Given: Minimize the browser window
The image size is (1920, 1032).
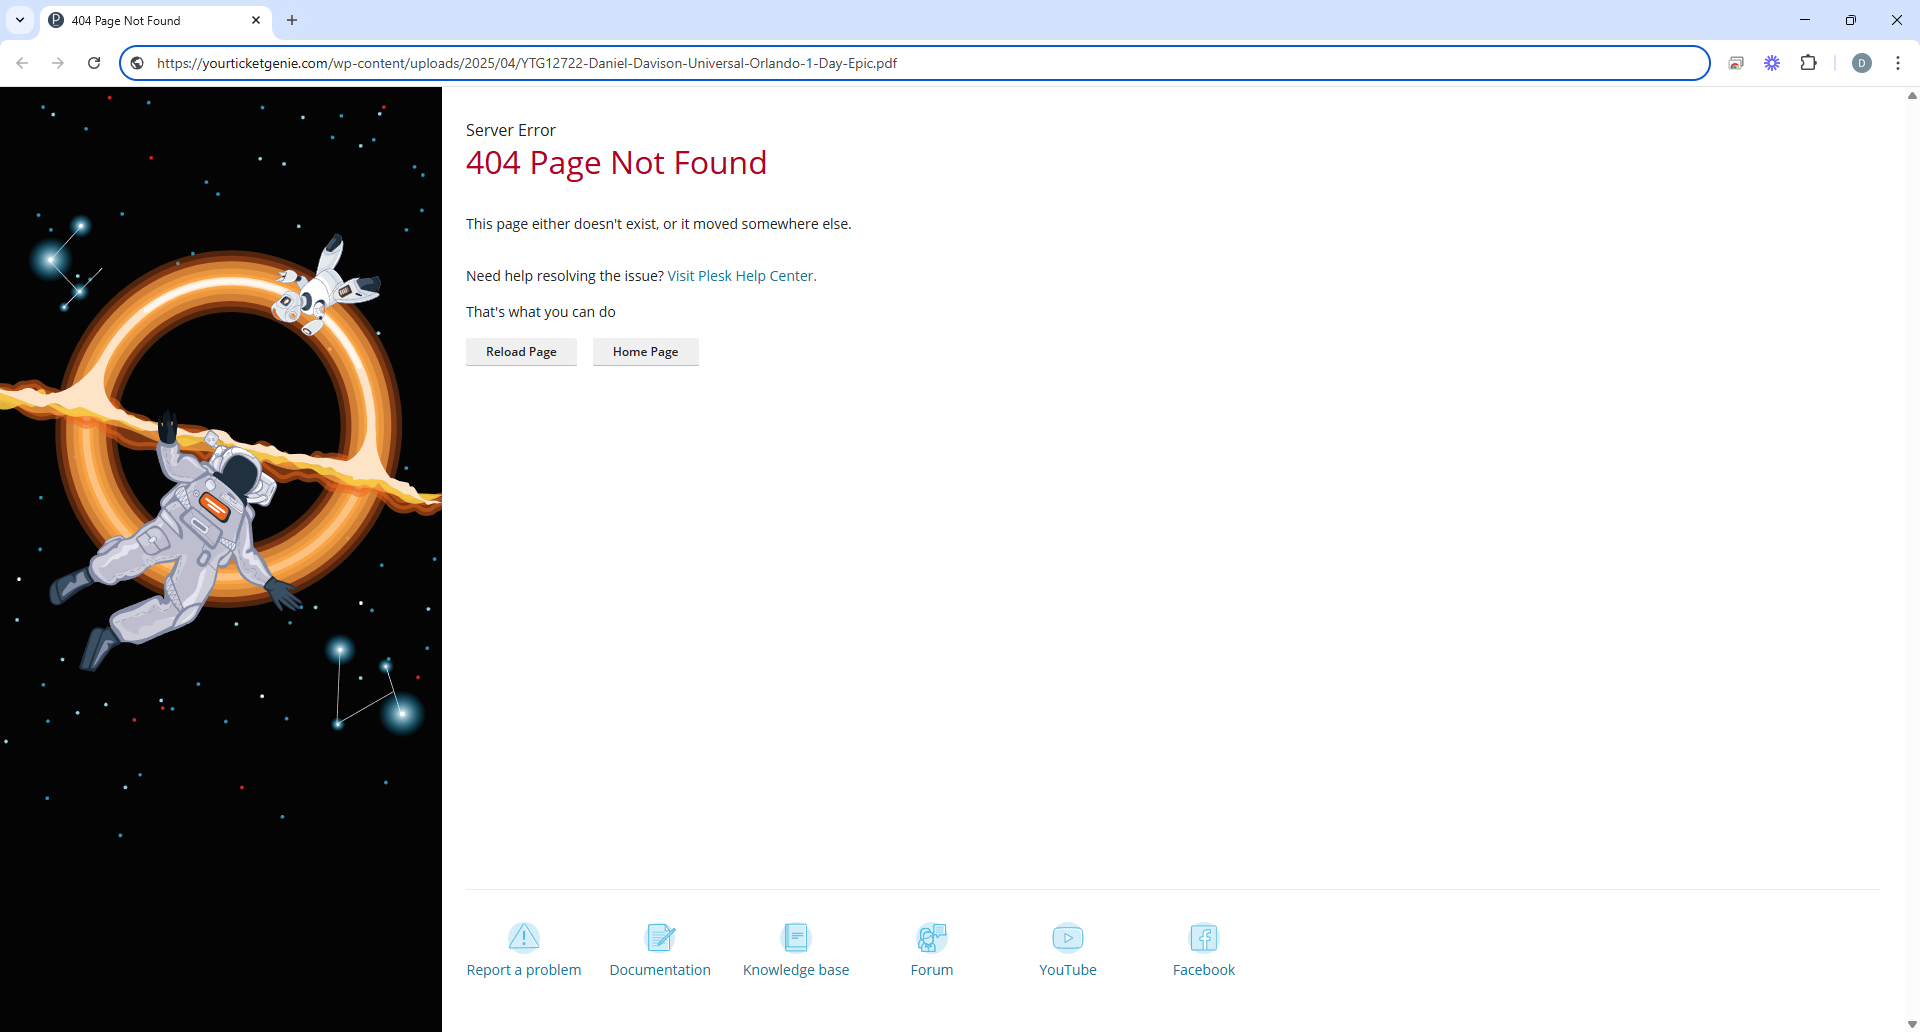Looking at the screenshot, I should 1805,20.
